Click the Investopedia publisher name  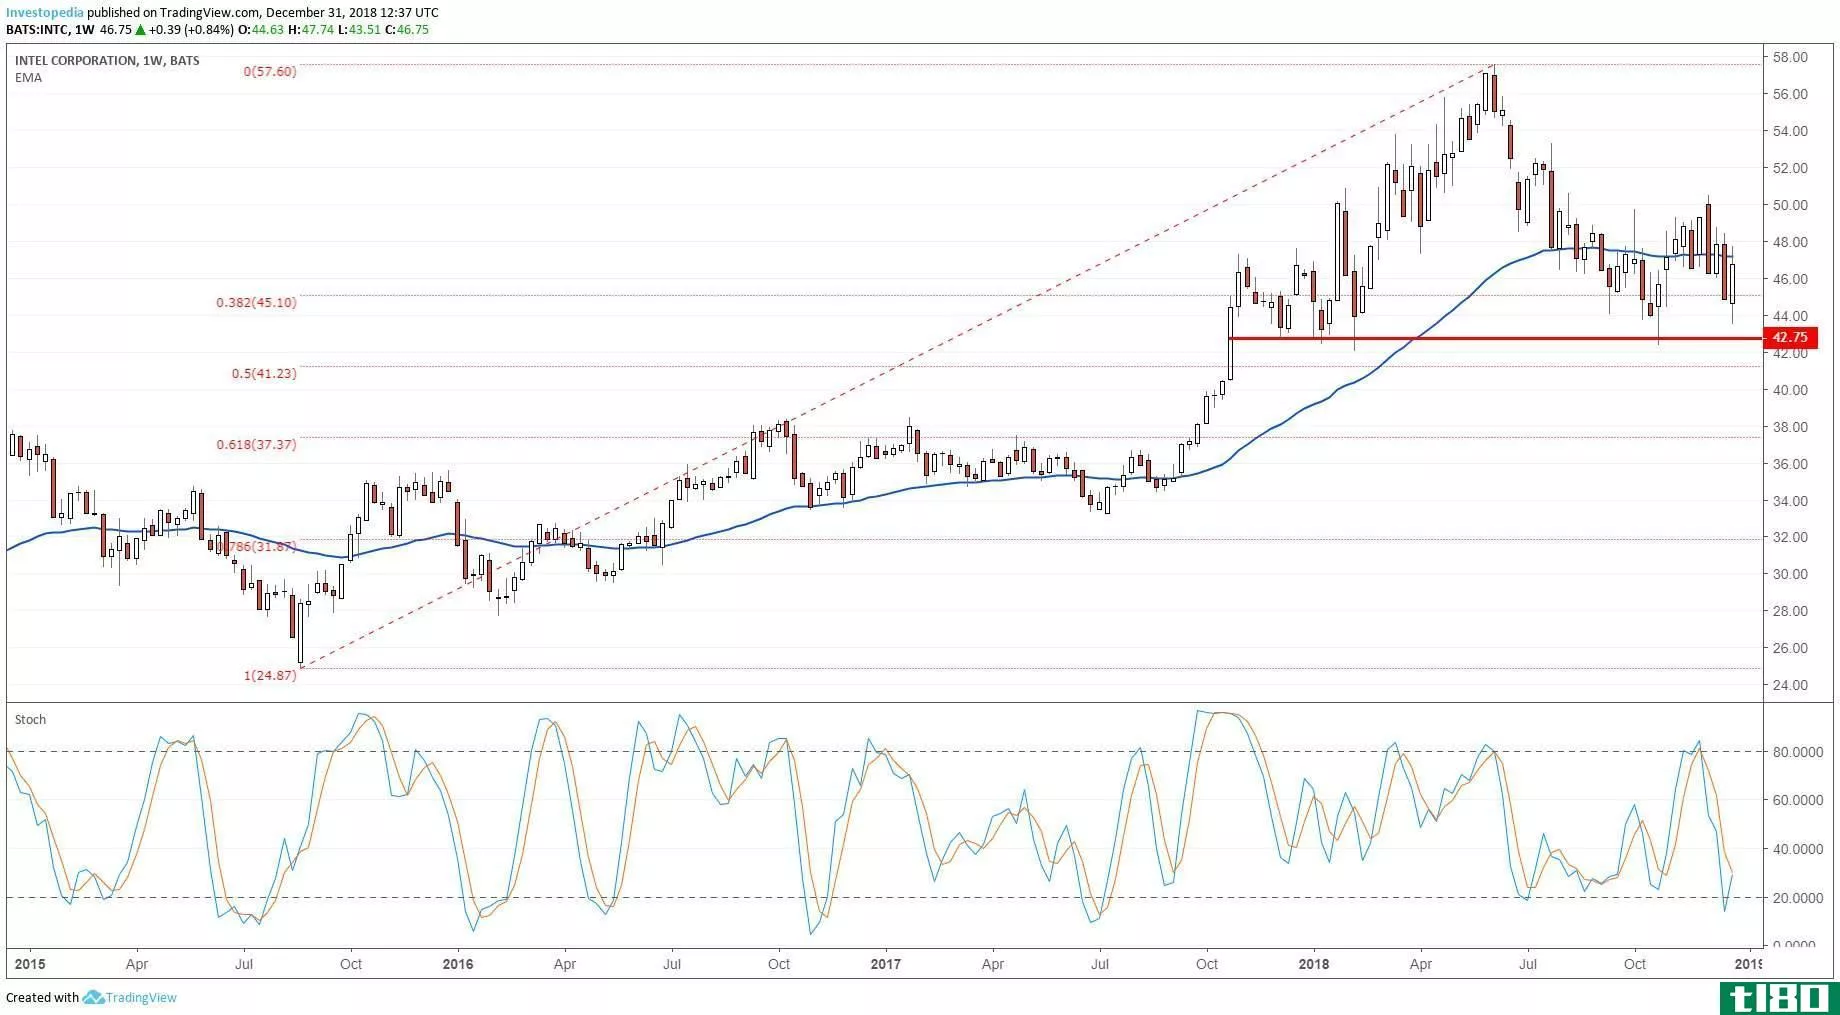click(x=45, y=13)
